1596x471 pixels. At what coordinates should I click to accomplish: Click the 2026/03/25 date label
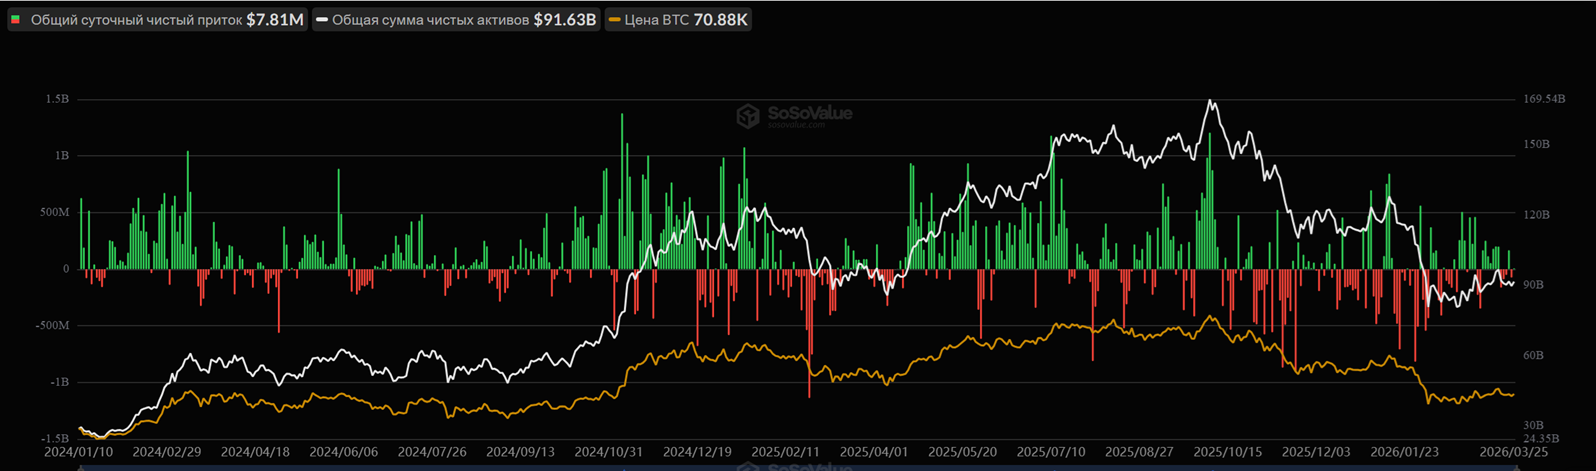1513,452
